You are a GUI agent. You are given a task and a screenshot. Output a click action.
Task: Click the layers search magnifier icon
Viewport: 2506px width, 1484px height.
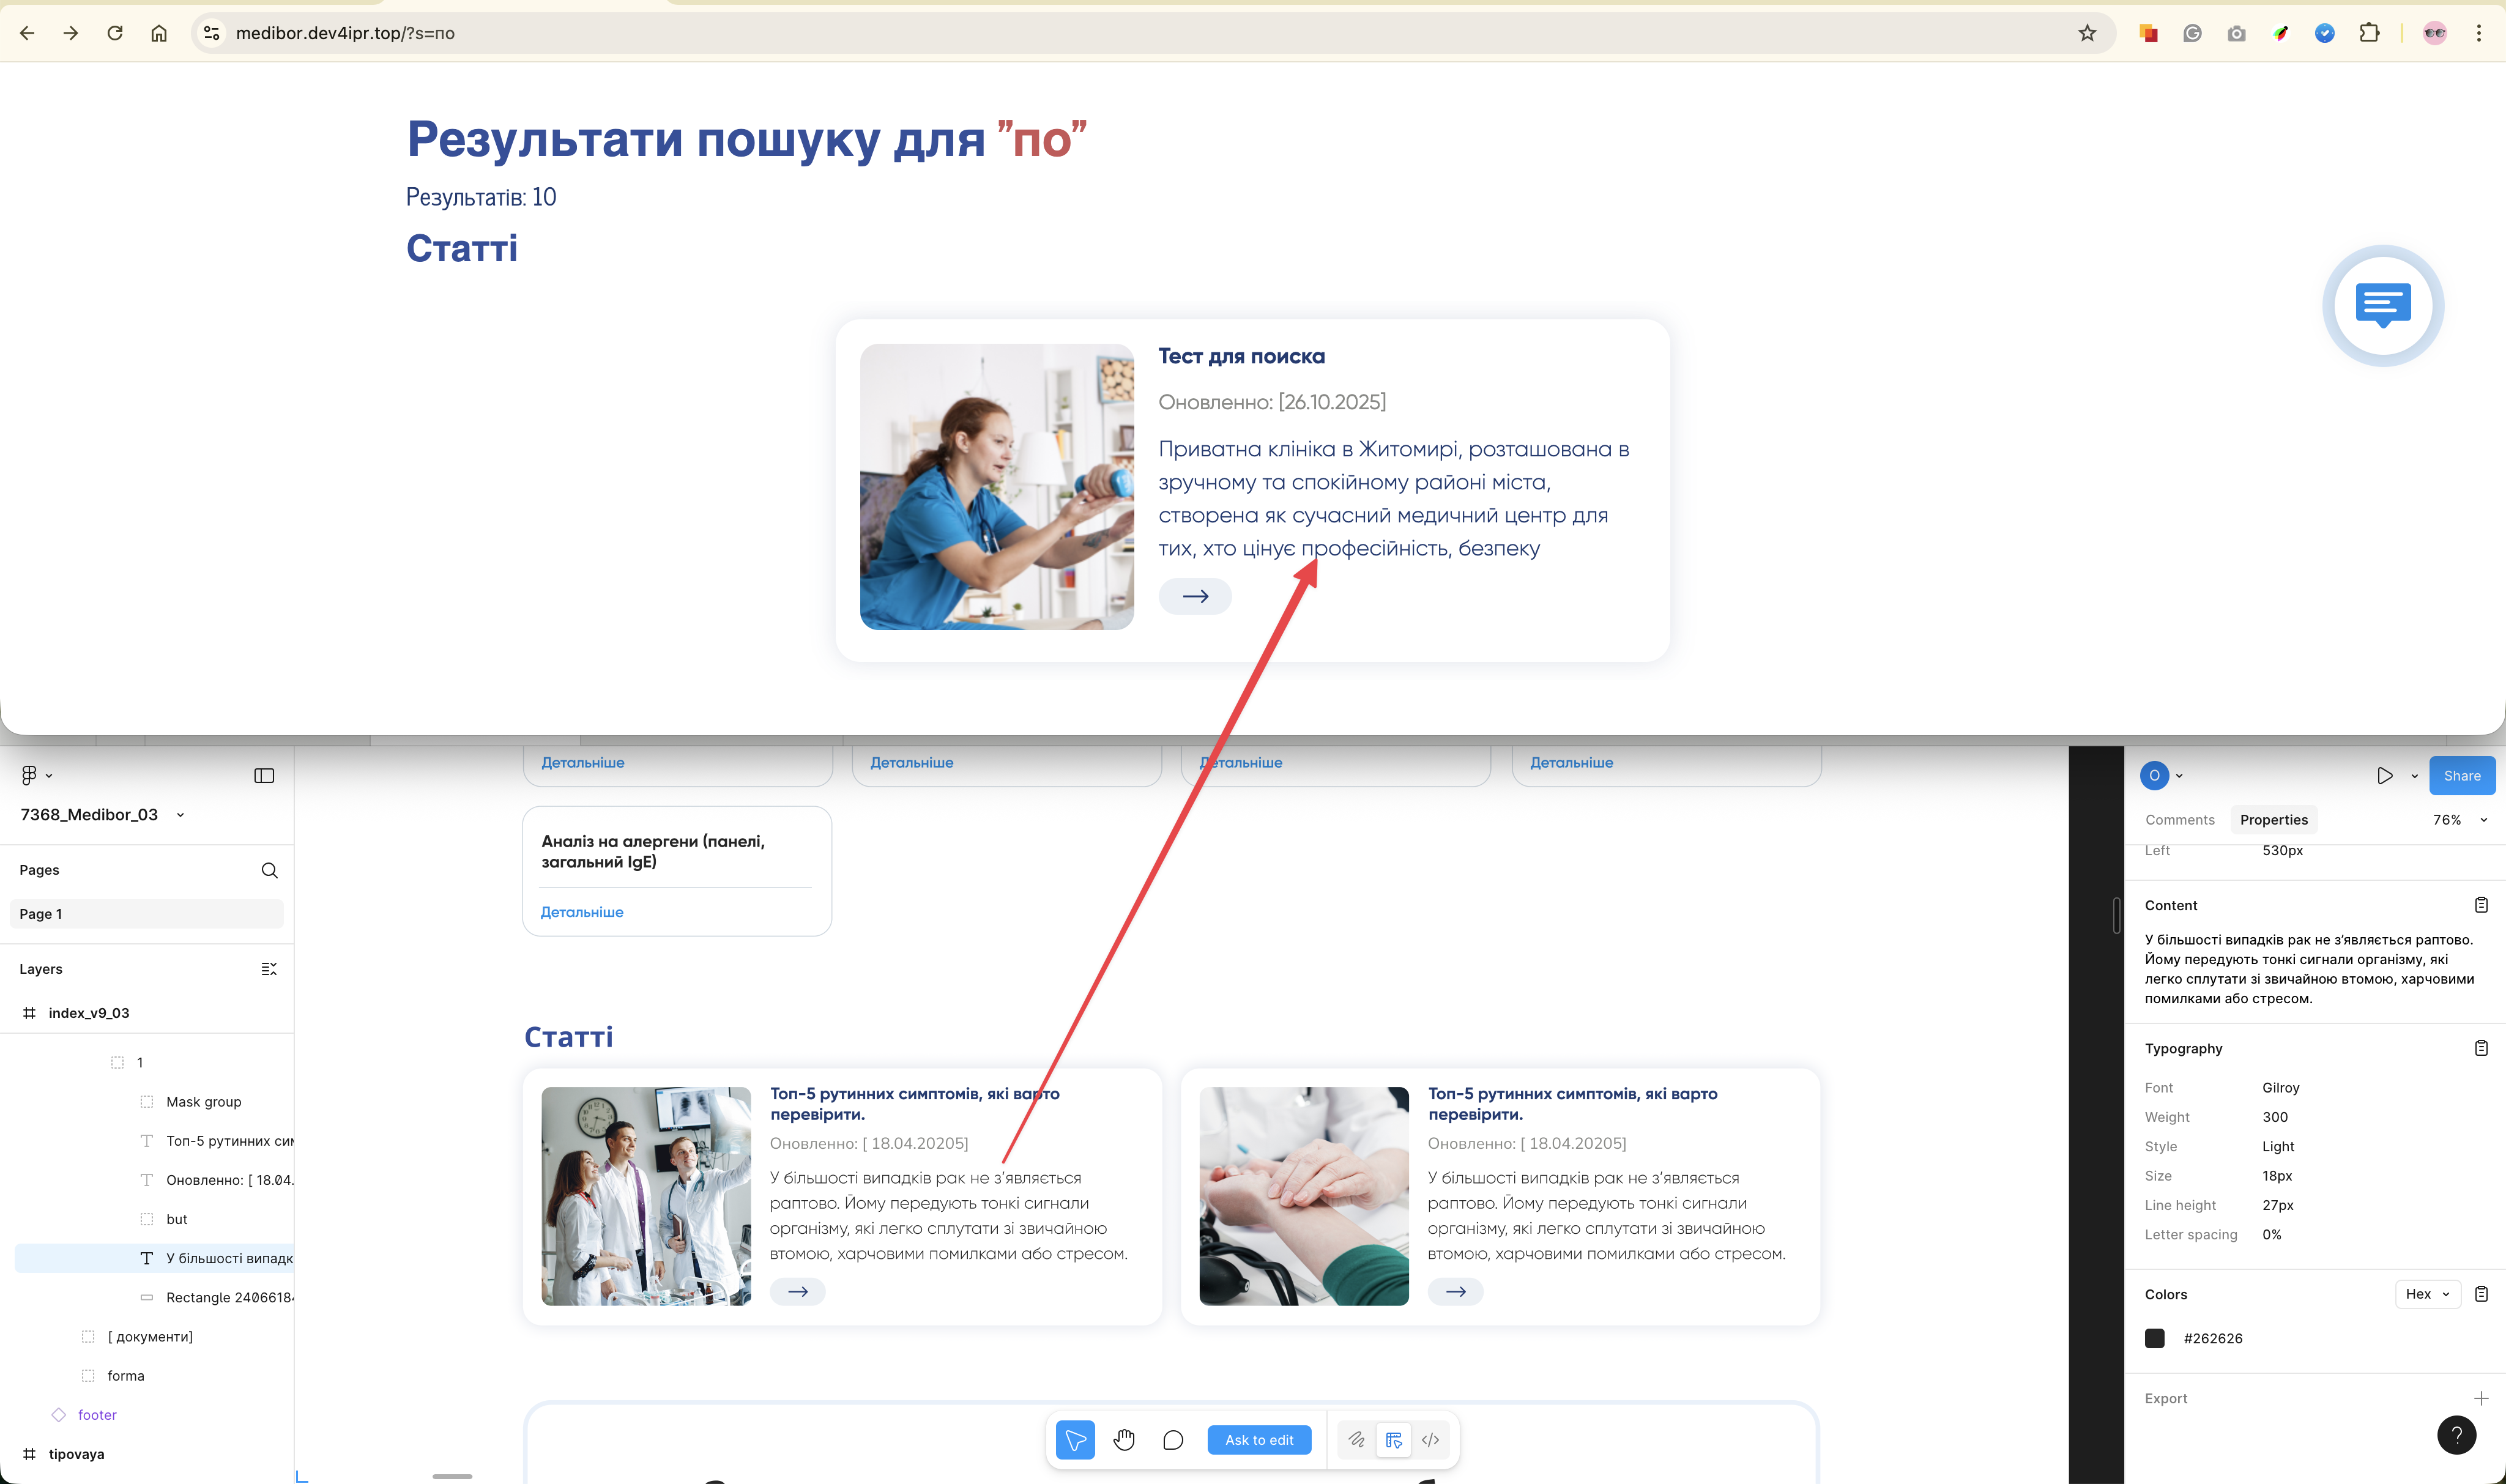coord(269,870)
